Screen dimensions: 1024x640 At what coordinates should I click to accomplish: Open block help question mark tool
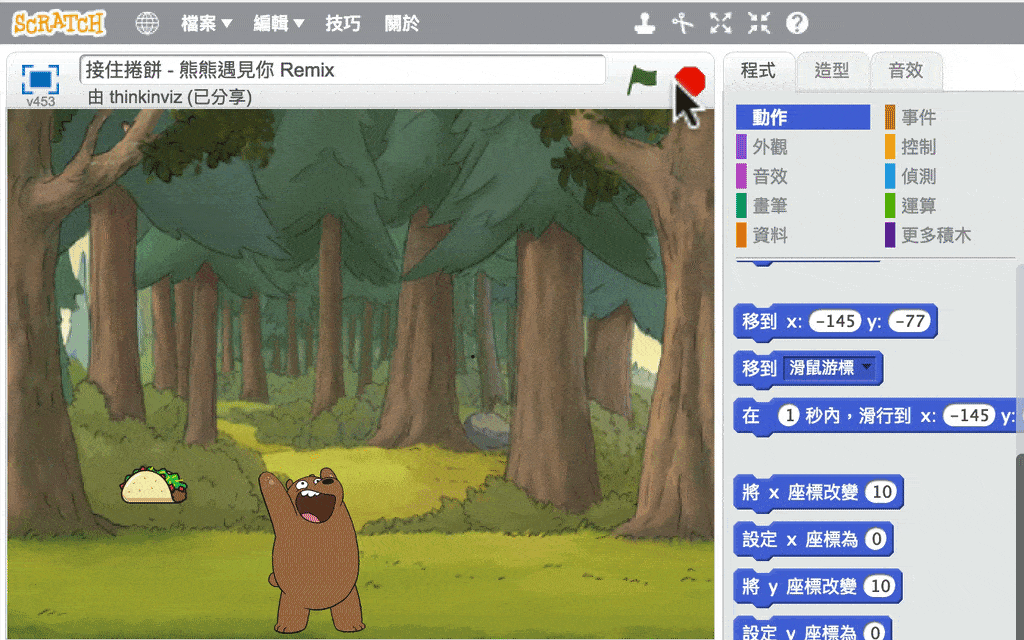tap(797, 24)
